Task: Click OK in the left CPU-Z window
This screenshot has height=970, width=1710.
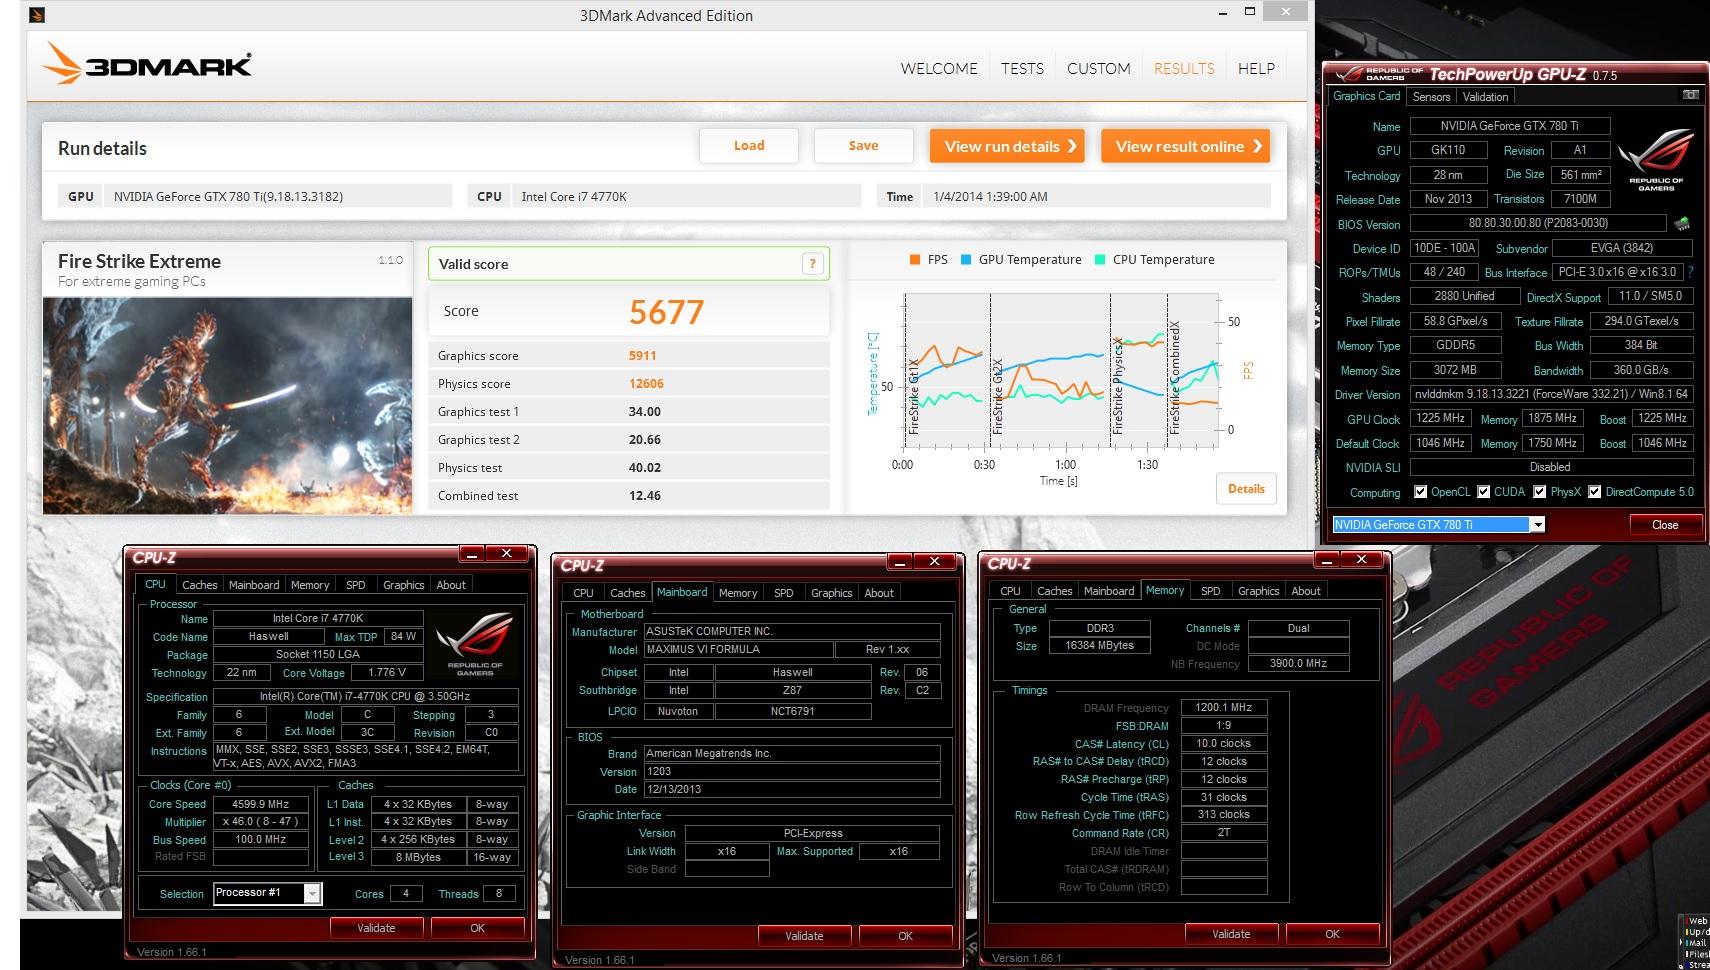Action: [477, 928]
